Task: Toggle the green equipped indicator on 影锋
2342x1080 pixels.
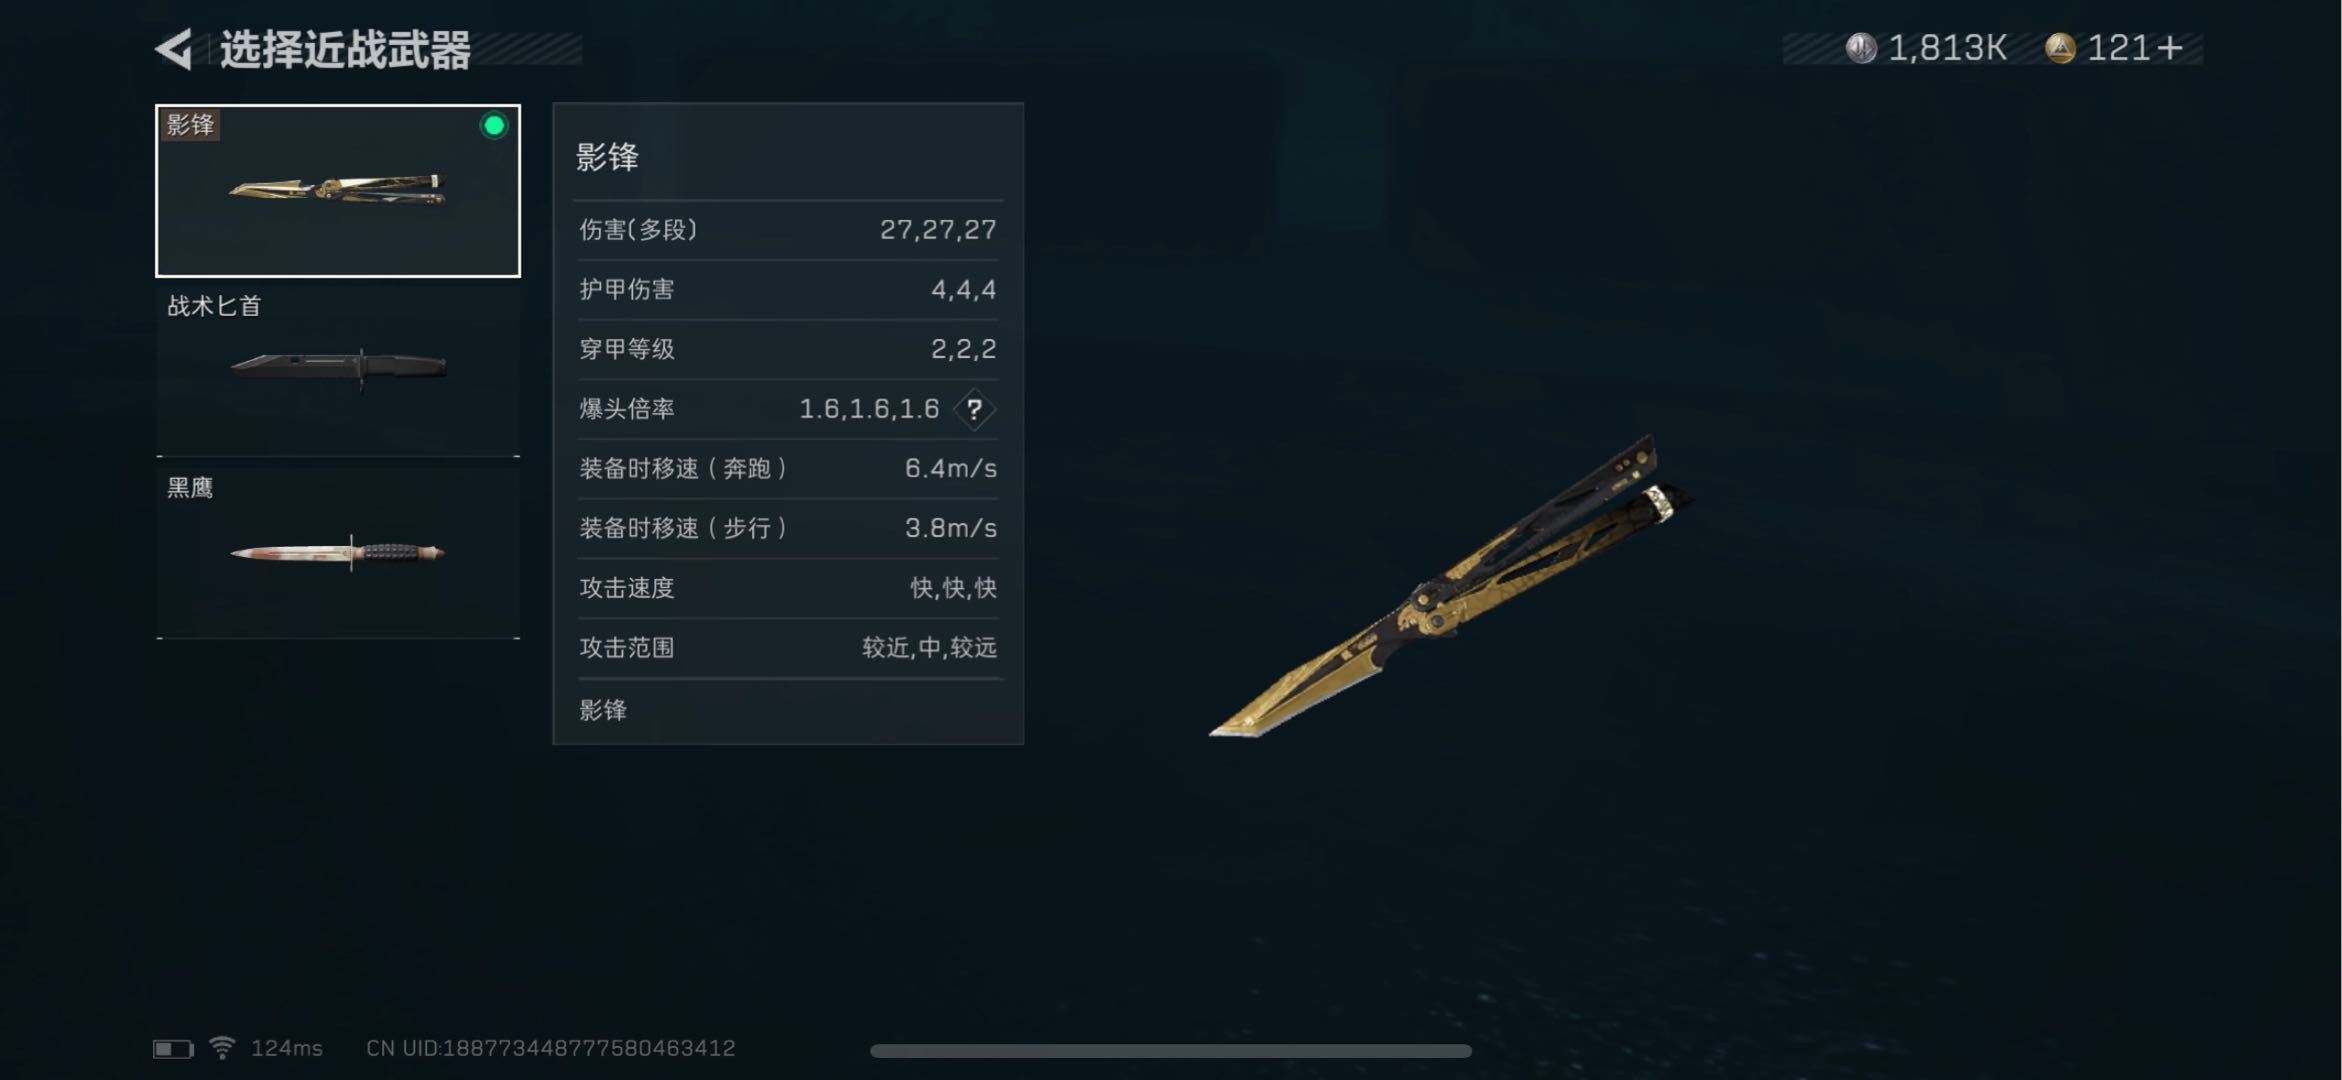Action: [494, 126]
